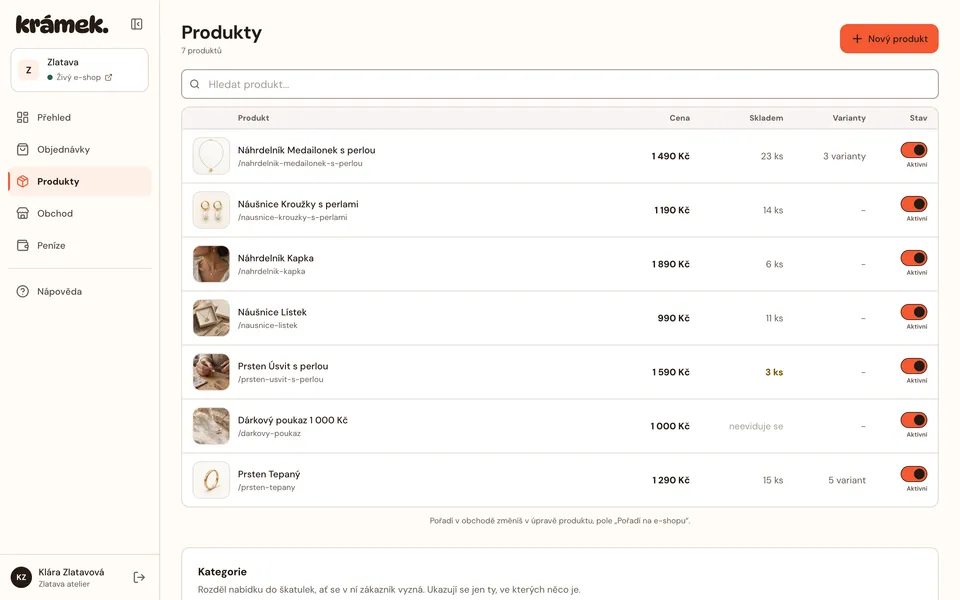Click the Přehled dashboard icon
Viewport: 960px width, 600px height.
tap(23, 118)
